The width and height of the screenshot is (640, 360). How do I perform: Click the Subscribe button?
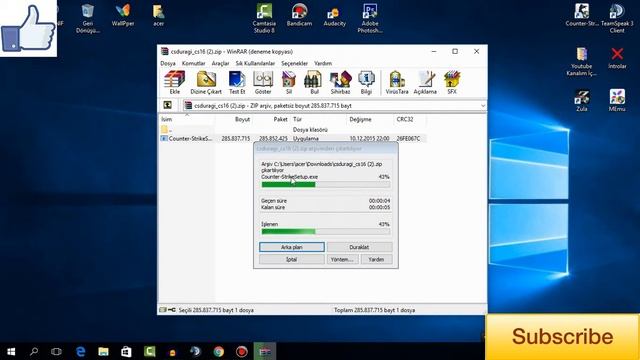click(x=562, y=337)
